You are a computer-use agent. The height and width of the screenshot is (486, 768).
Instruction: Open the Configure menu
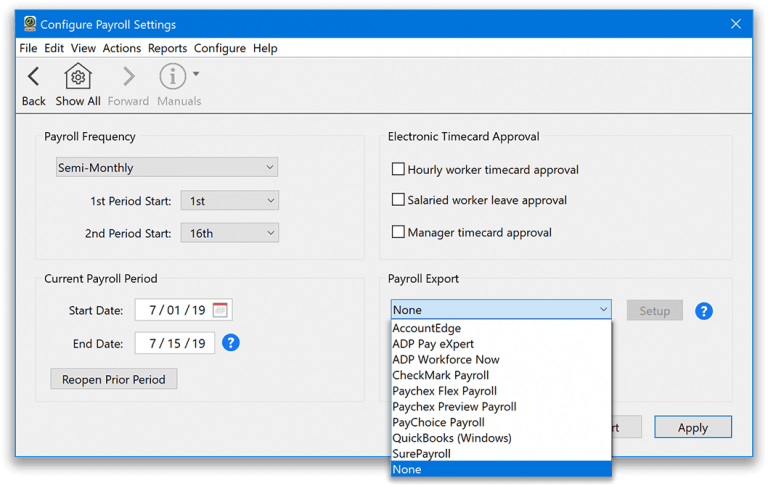[x=220, y=48]
